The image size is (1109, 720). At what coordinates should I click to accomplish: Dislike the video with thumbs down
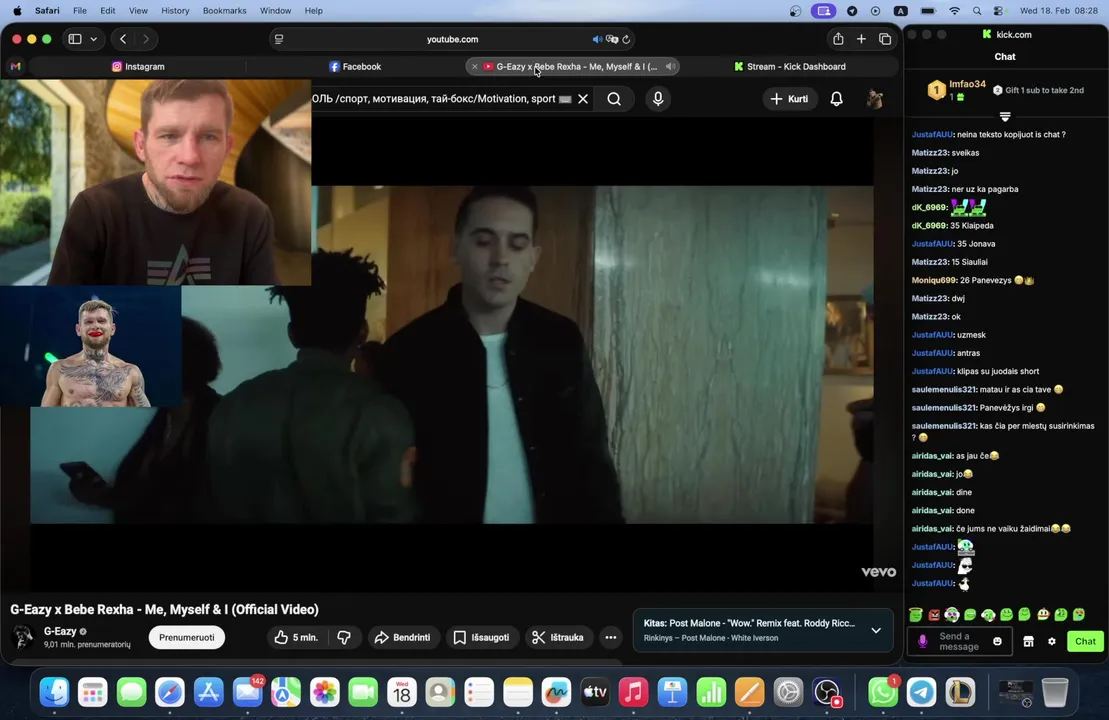coord(344,637)
